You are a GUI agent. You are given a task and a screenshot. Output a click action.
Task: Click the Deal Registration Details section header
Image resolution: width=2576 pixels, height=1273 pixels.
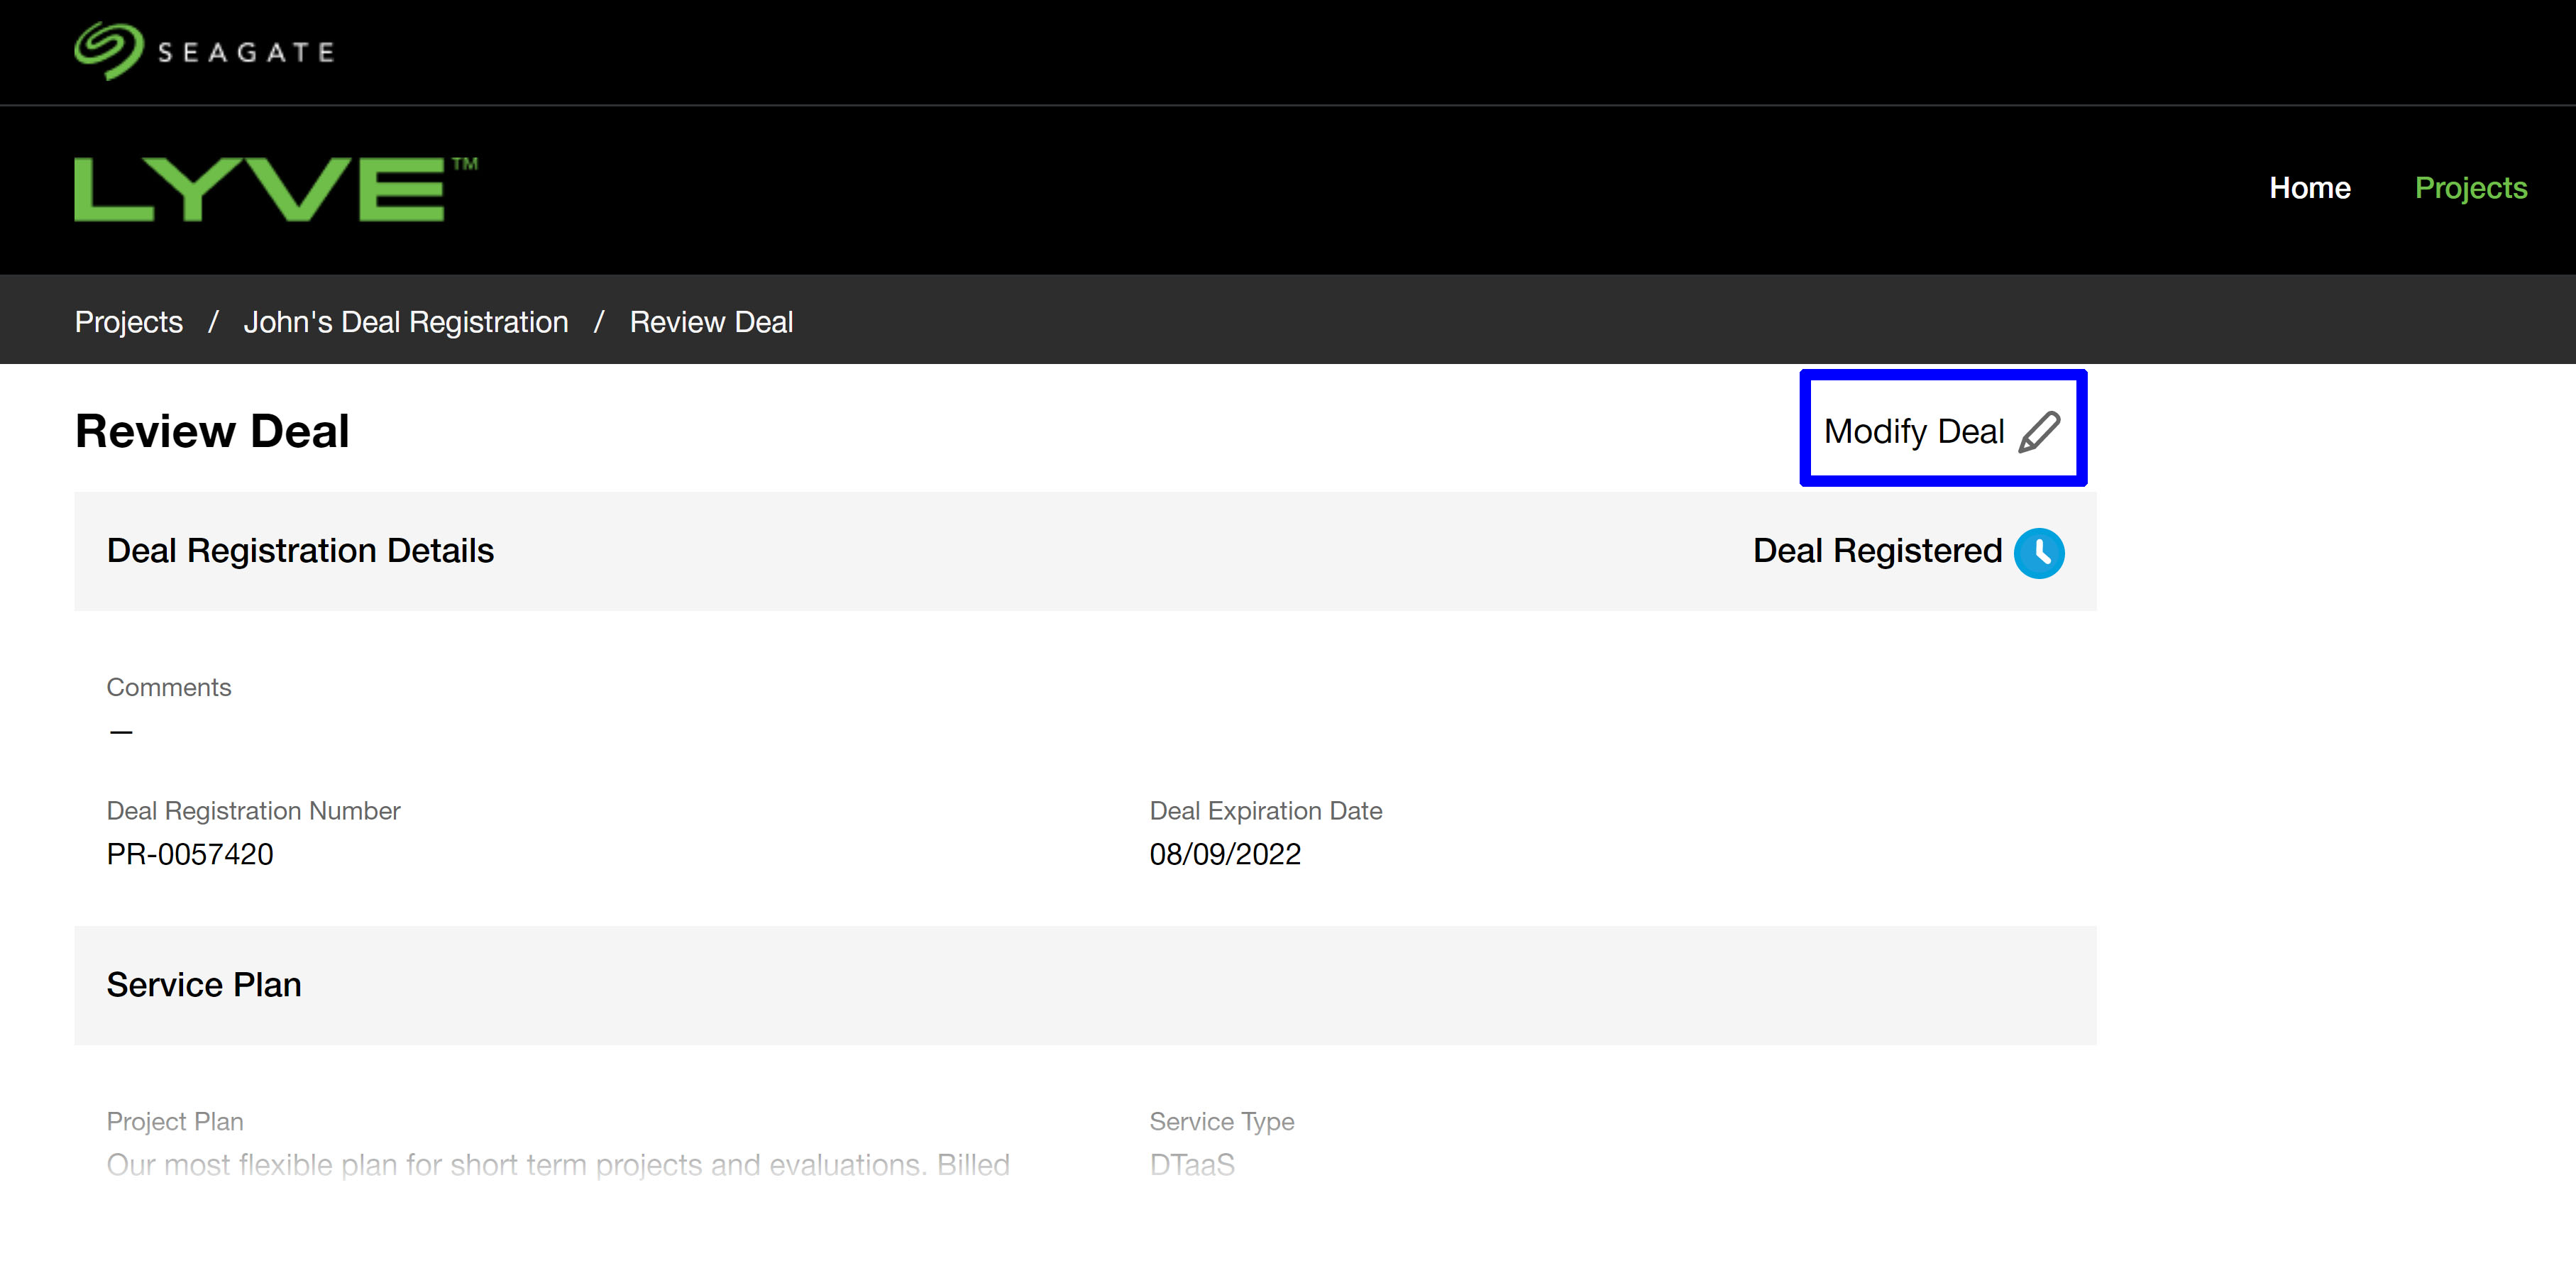(300, 551)
